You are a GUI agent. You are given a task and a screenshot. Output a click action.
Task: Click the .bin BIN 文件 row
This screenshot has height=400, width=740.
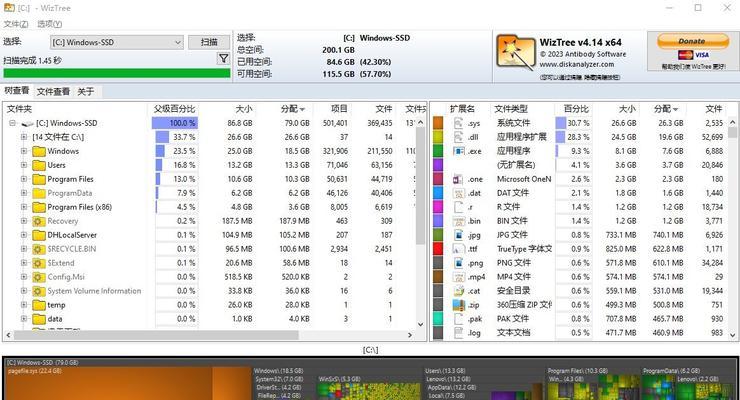(580, 221)
